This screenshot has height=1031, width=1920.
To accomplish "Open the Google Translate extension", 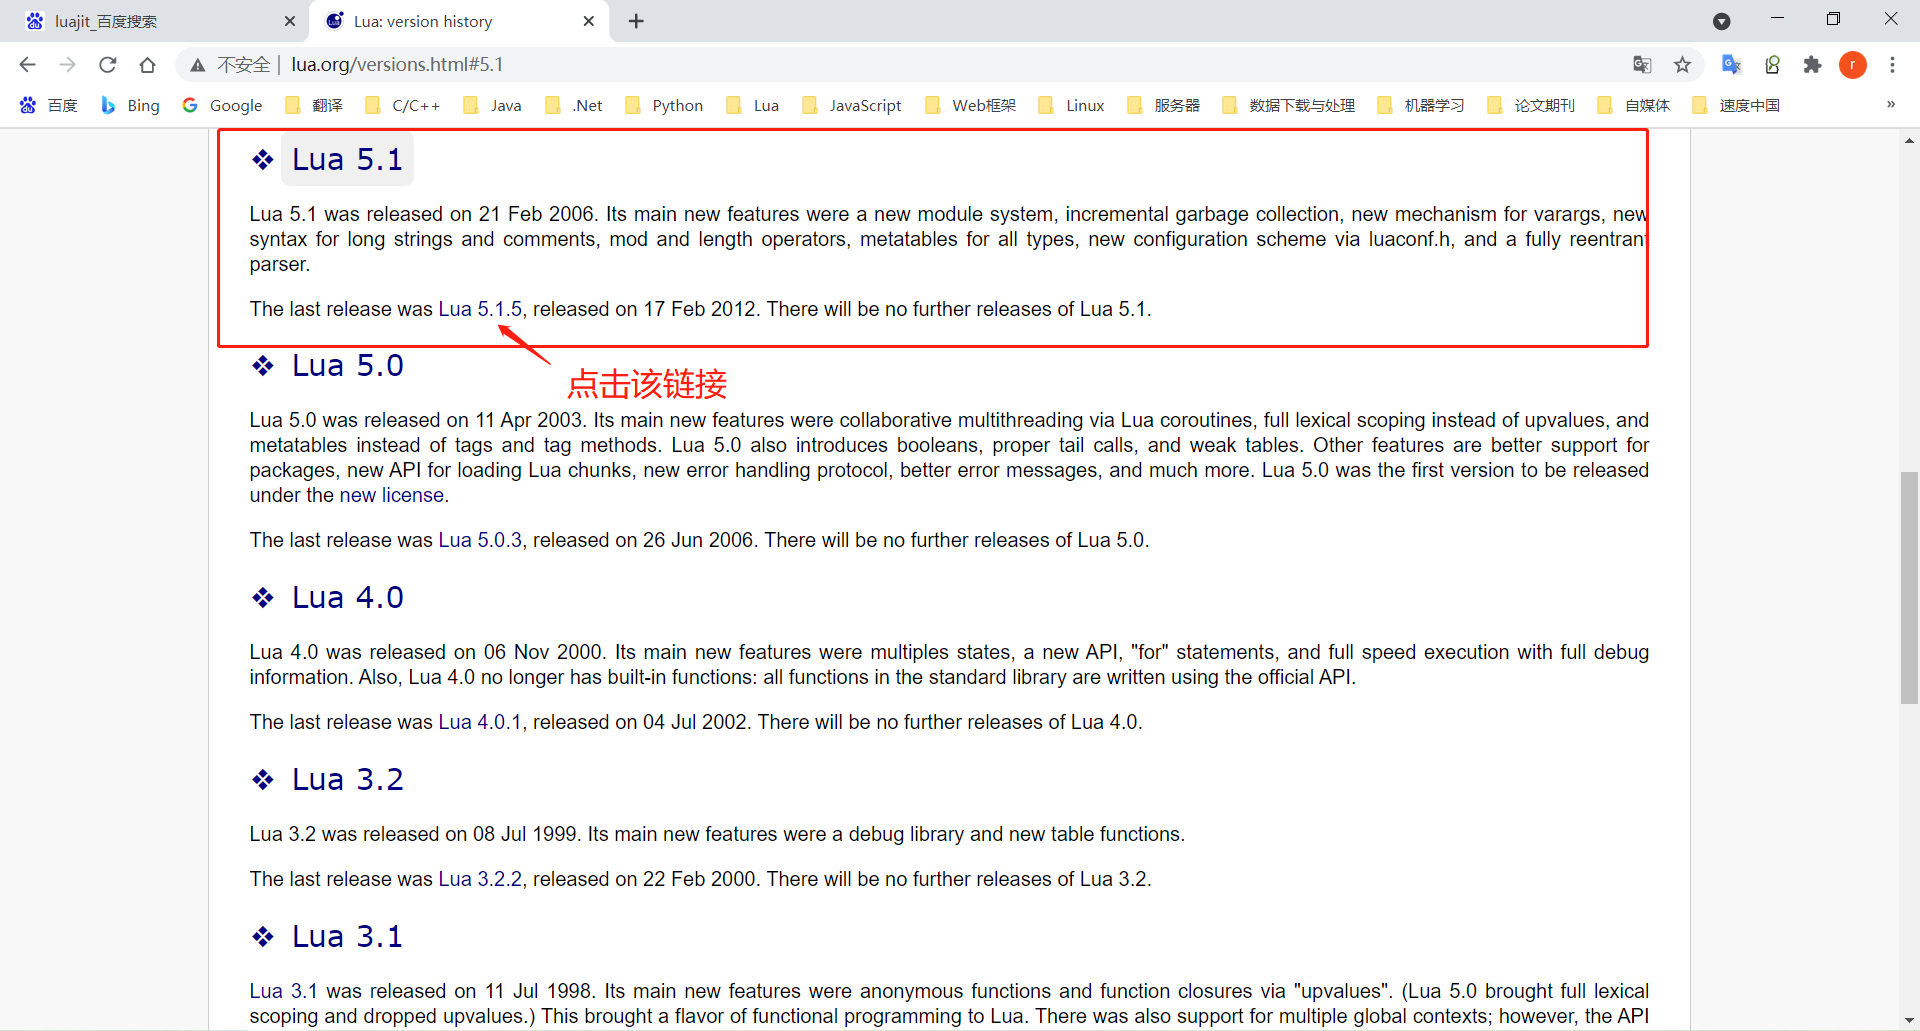I will tap(1732, 64).
